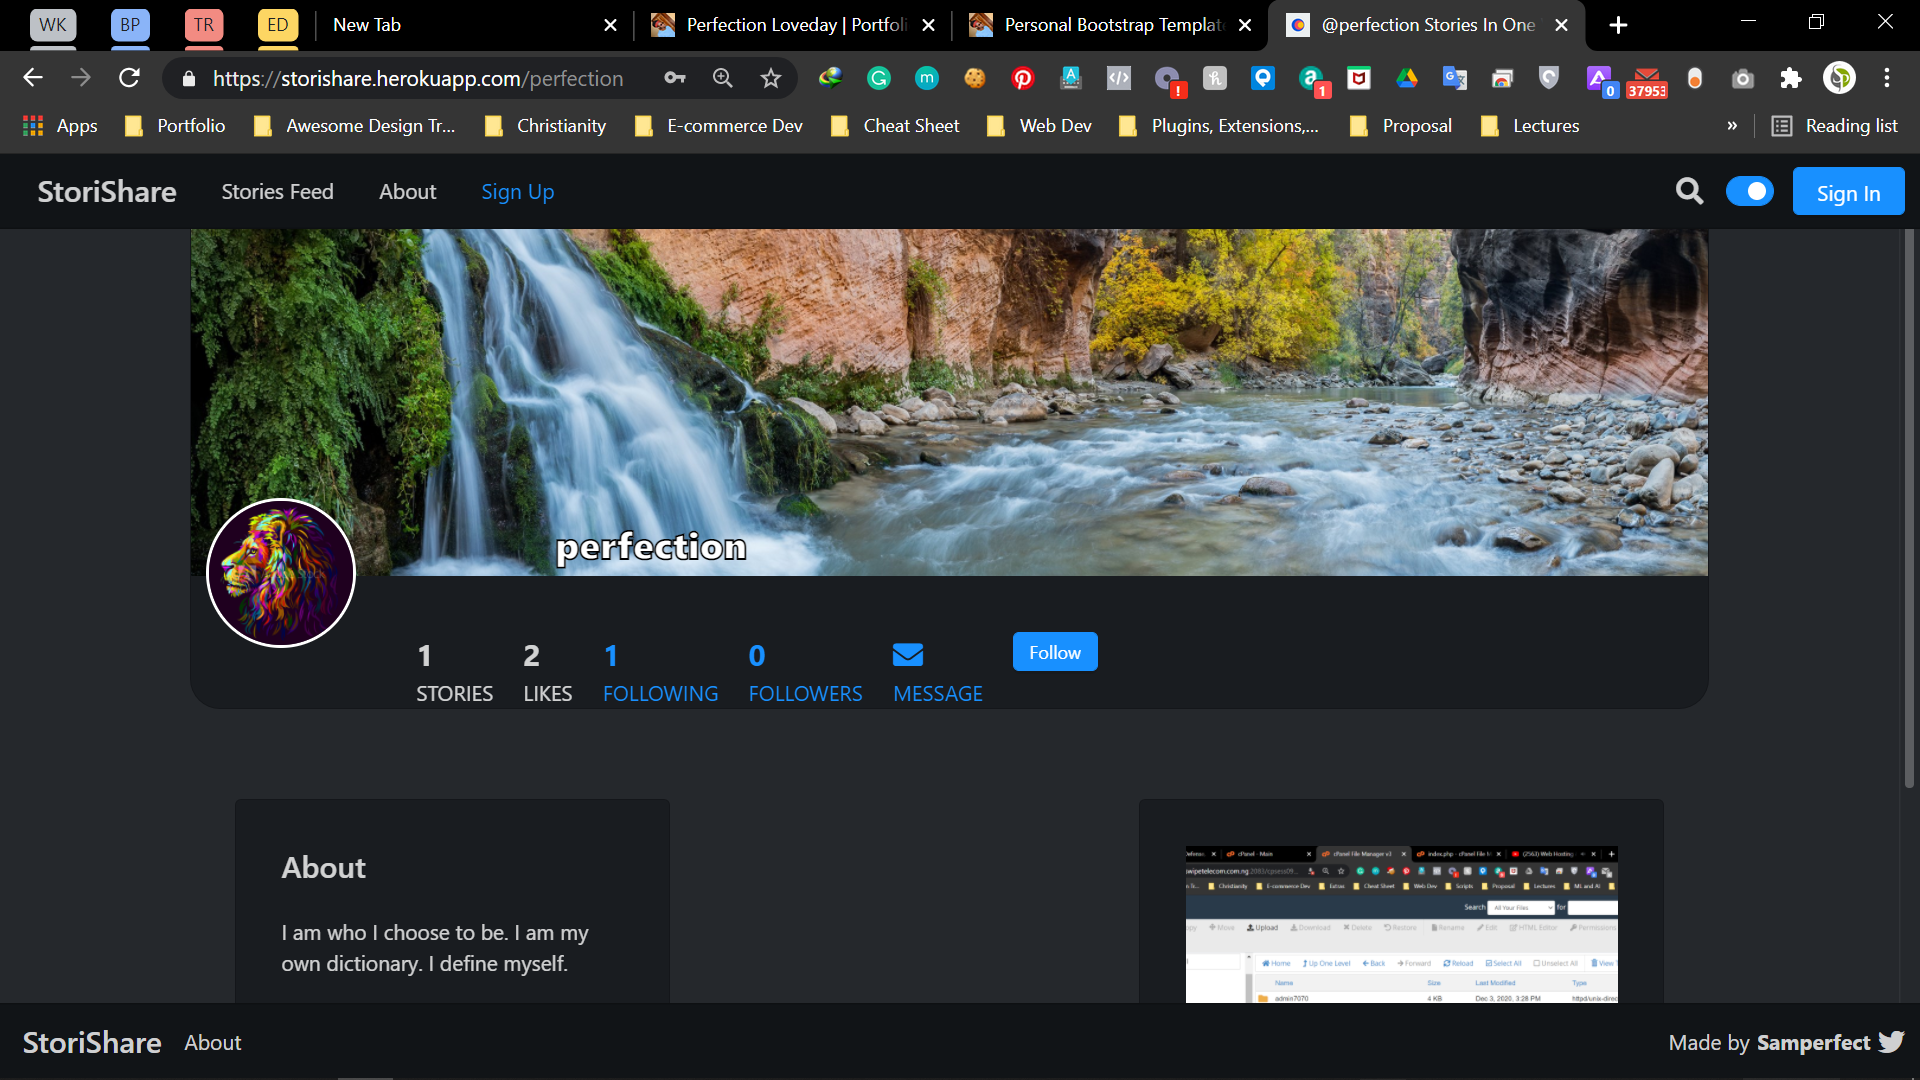1920x1080 pixels.
Task: Bookmark this page with the star icon
Action: tap(770, 78)
